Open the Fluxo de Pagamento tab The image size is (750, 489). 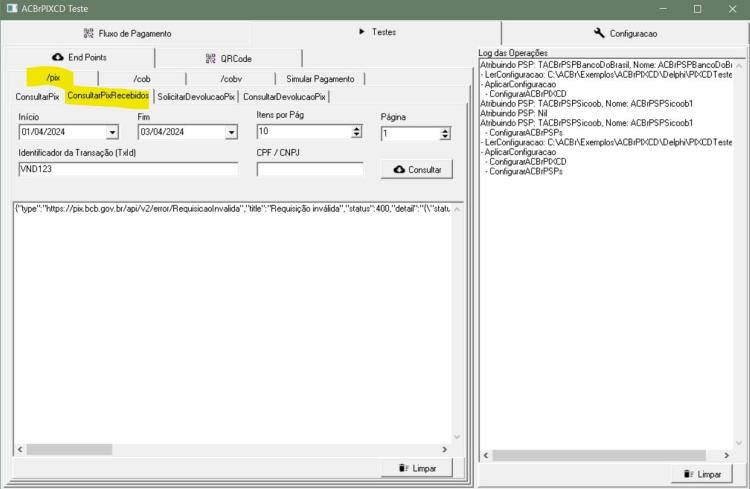[x=127, y=33]
